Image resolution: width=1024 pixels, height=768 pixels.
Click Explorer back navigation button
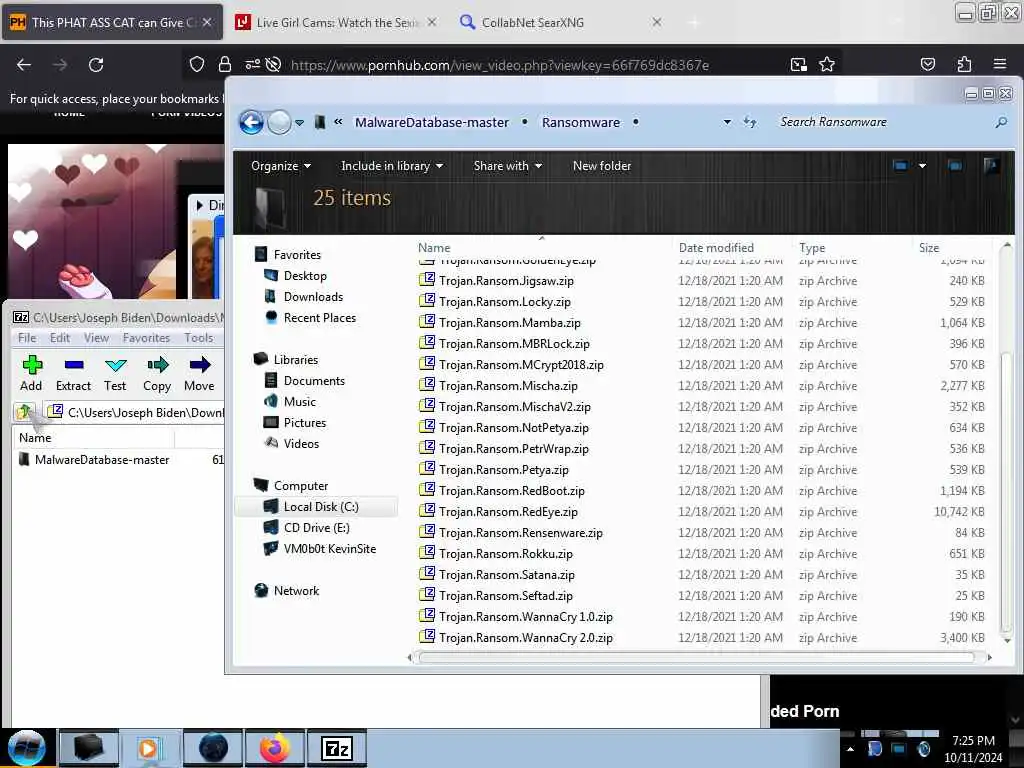tap(251, 122)
